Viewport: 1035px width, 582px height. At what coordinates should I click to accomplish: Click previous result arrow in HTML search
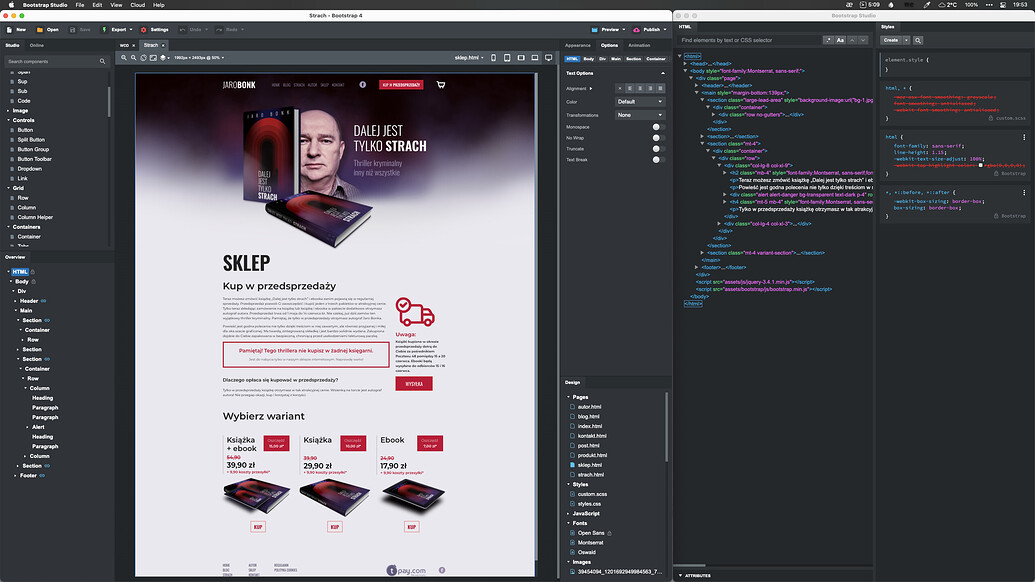click(x=852, y=40)
